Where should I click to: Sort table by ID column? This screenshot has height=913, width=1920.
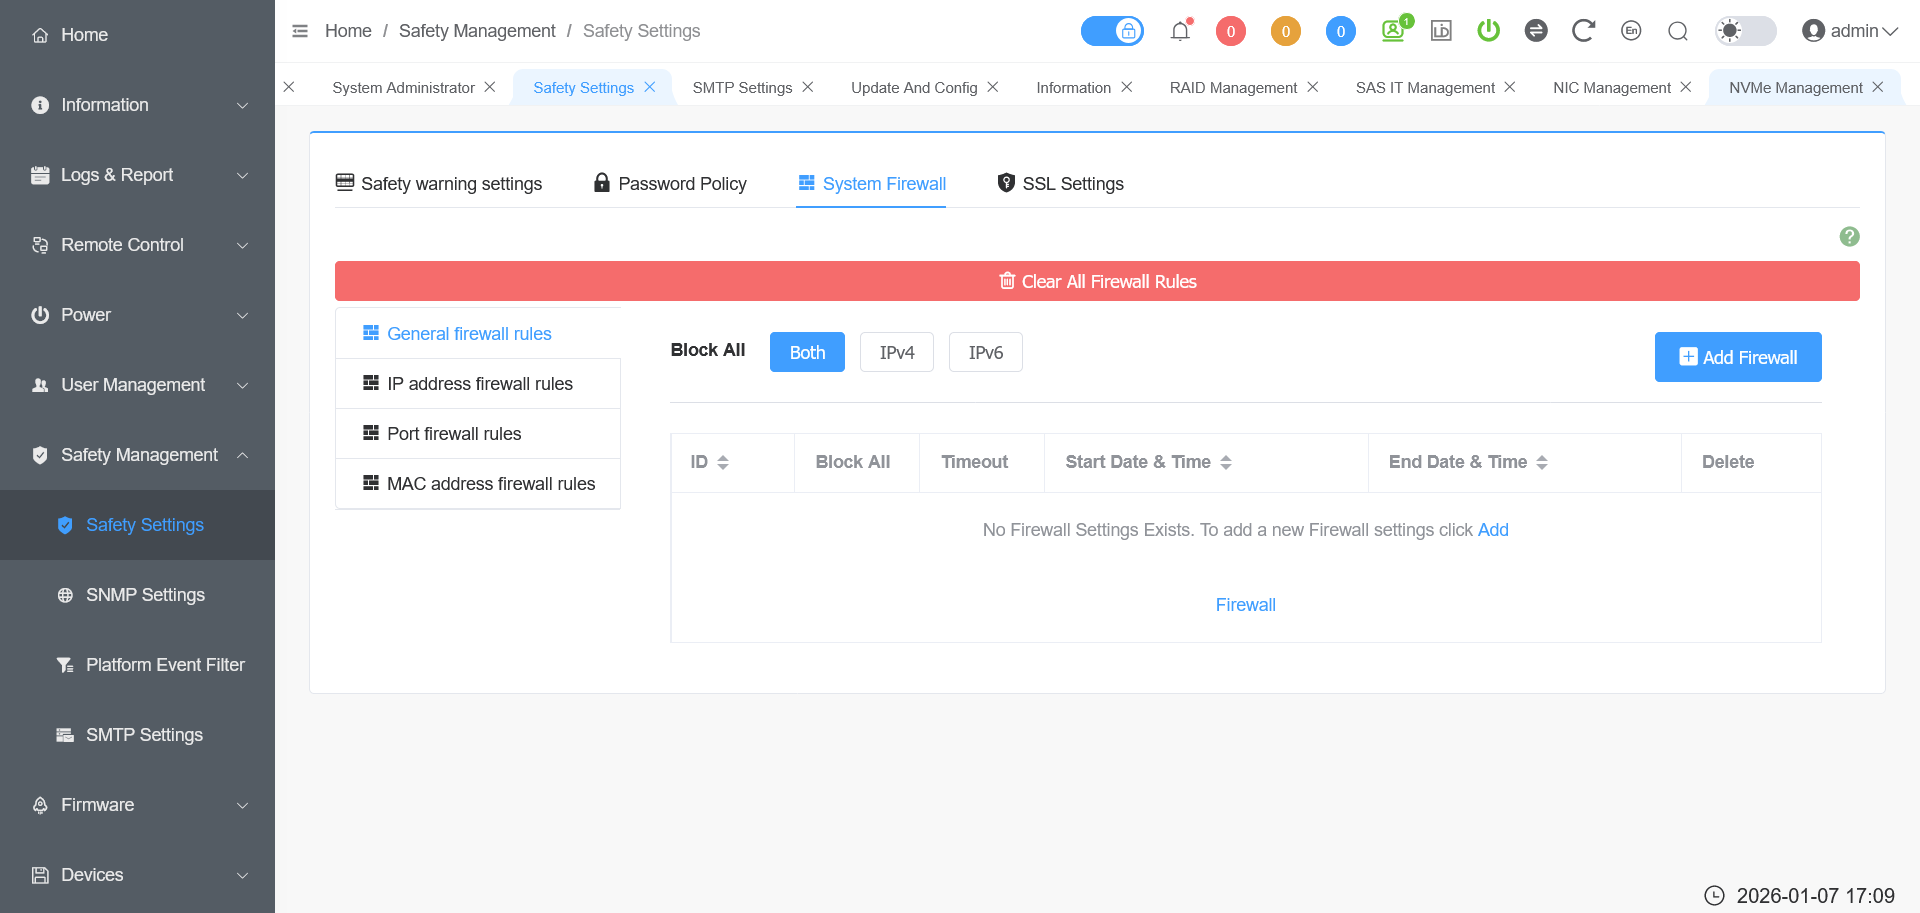pos(709,462)
